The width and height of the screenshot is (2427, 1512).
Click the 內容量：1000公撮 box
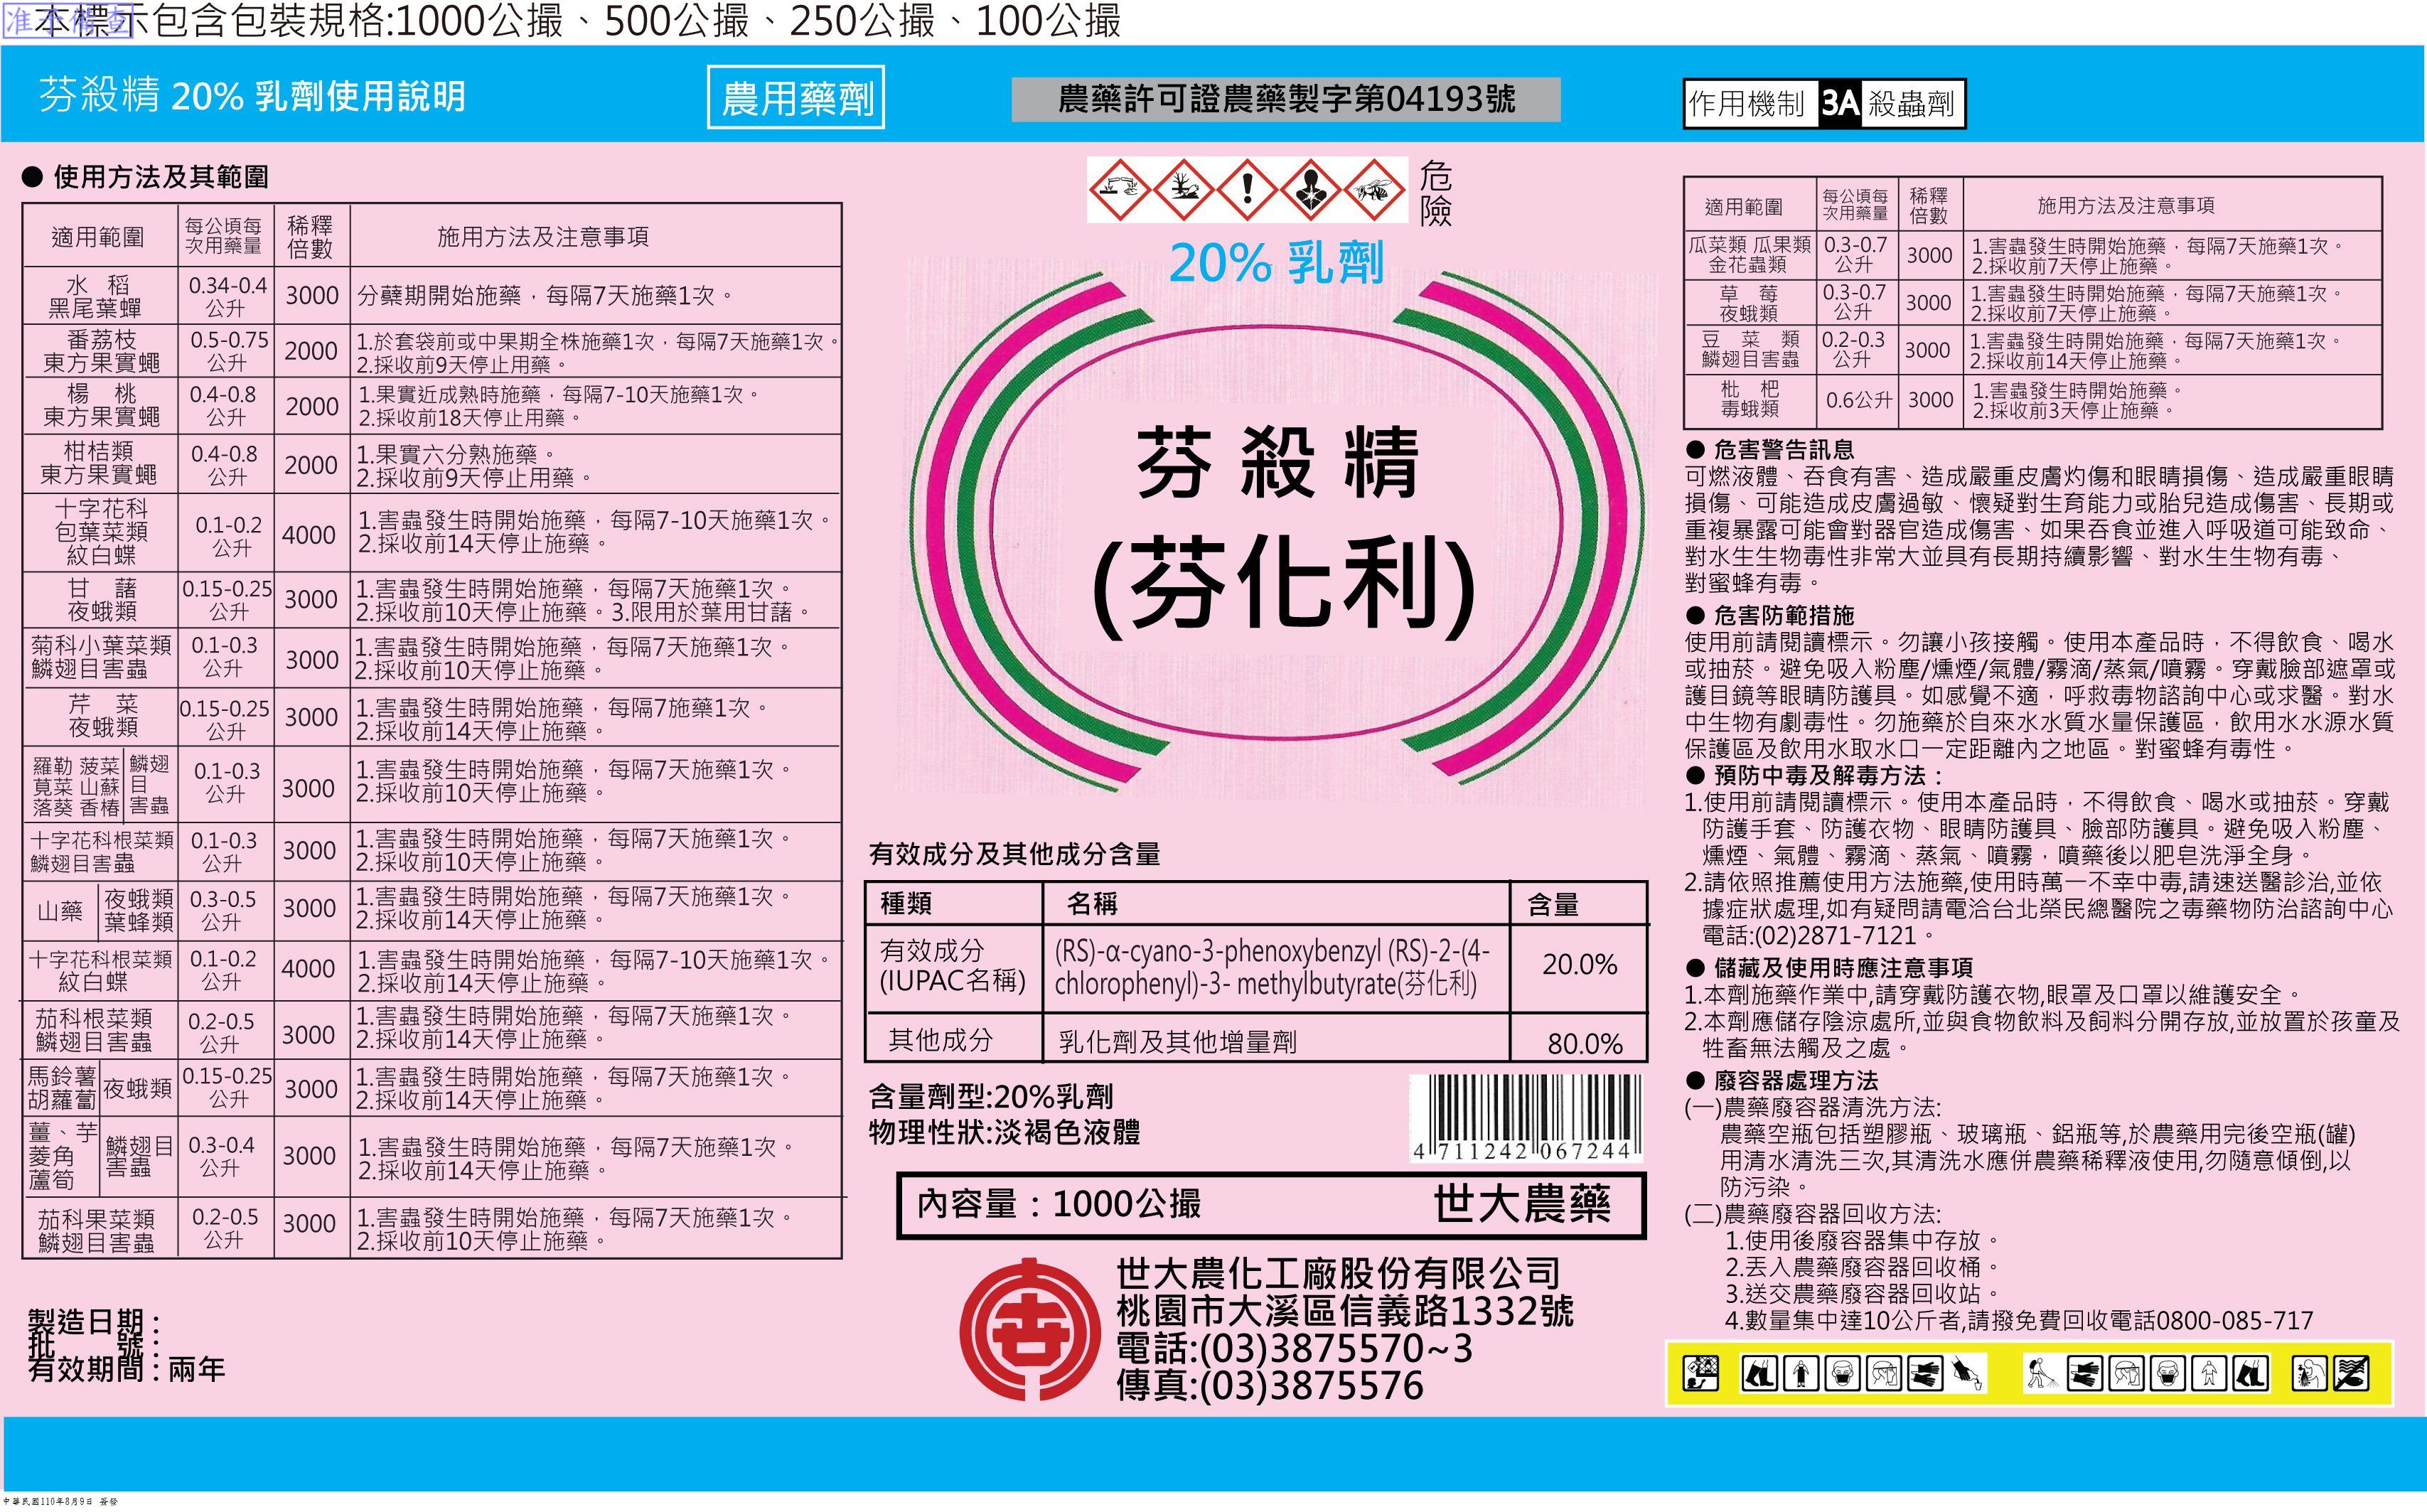pyautogui.click(x=1271, y=1205)
